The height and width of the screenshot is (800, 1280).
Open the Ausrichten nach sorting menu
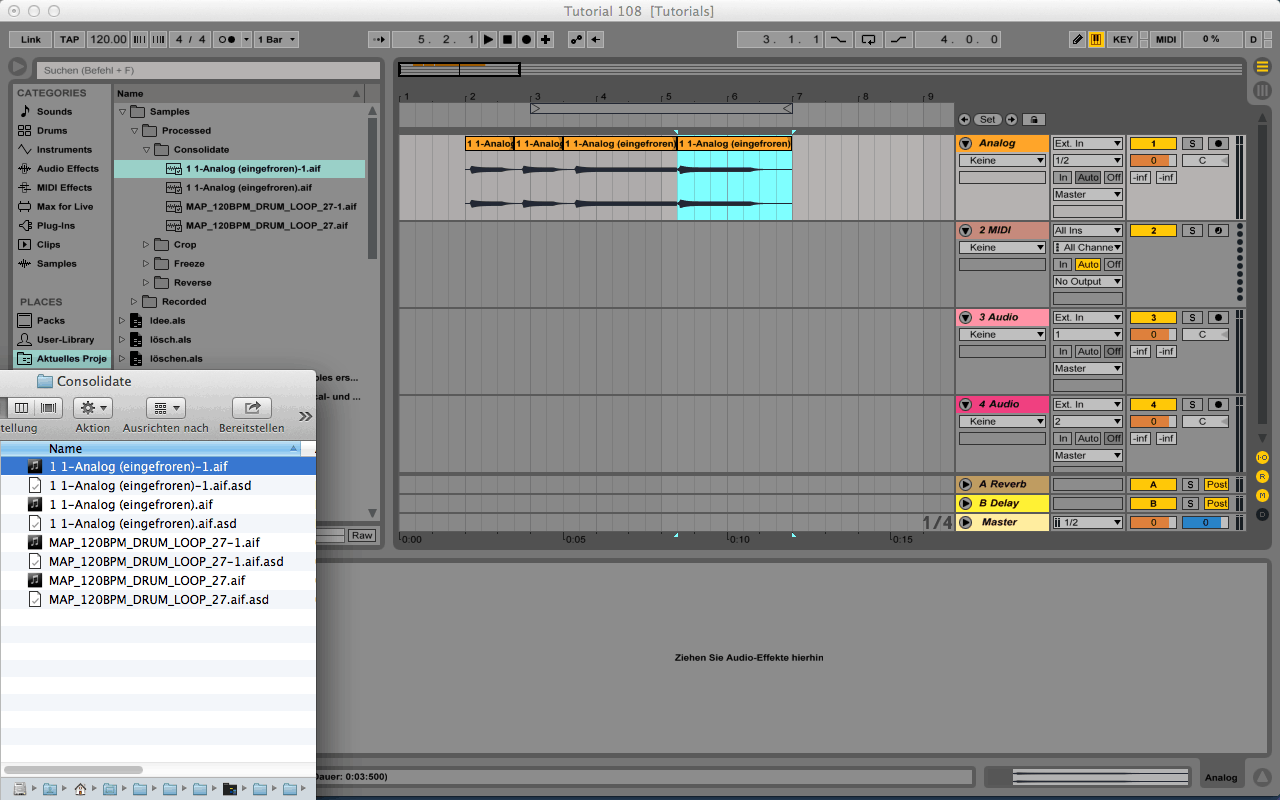click(166, 407)
